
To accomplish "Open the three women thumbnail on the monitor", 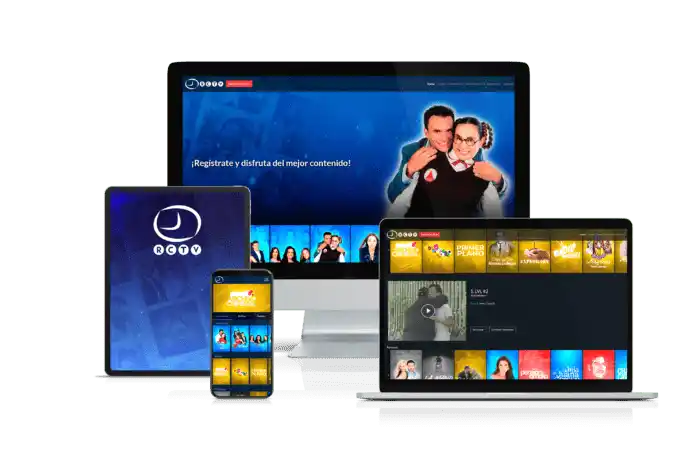I will pyautogui.click(x=289, y=244).
